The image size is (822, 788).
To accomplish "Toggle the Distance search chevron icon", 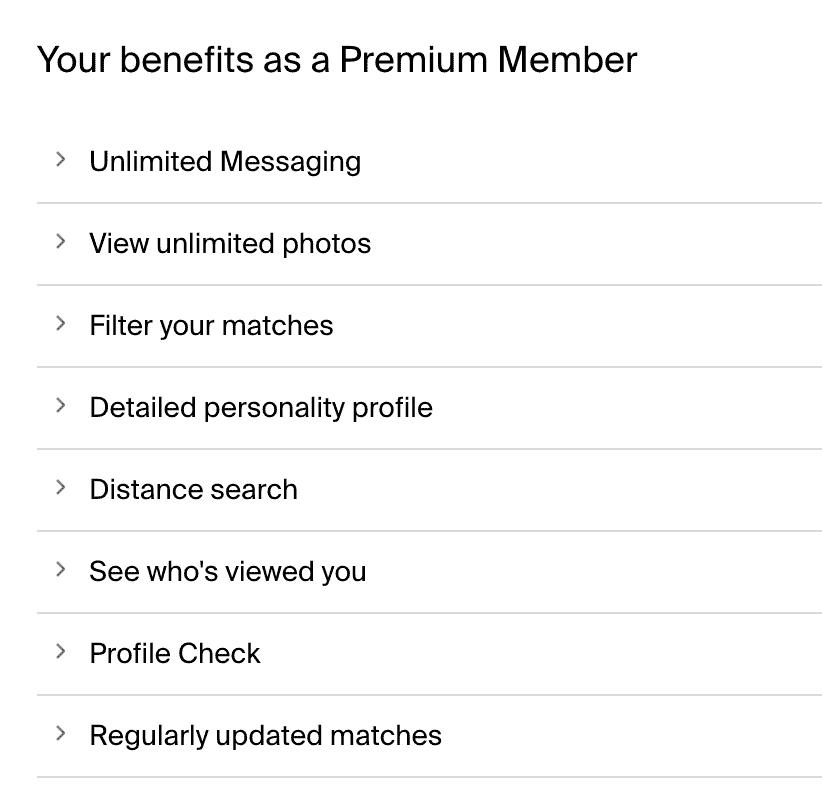I will (61, 488).
